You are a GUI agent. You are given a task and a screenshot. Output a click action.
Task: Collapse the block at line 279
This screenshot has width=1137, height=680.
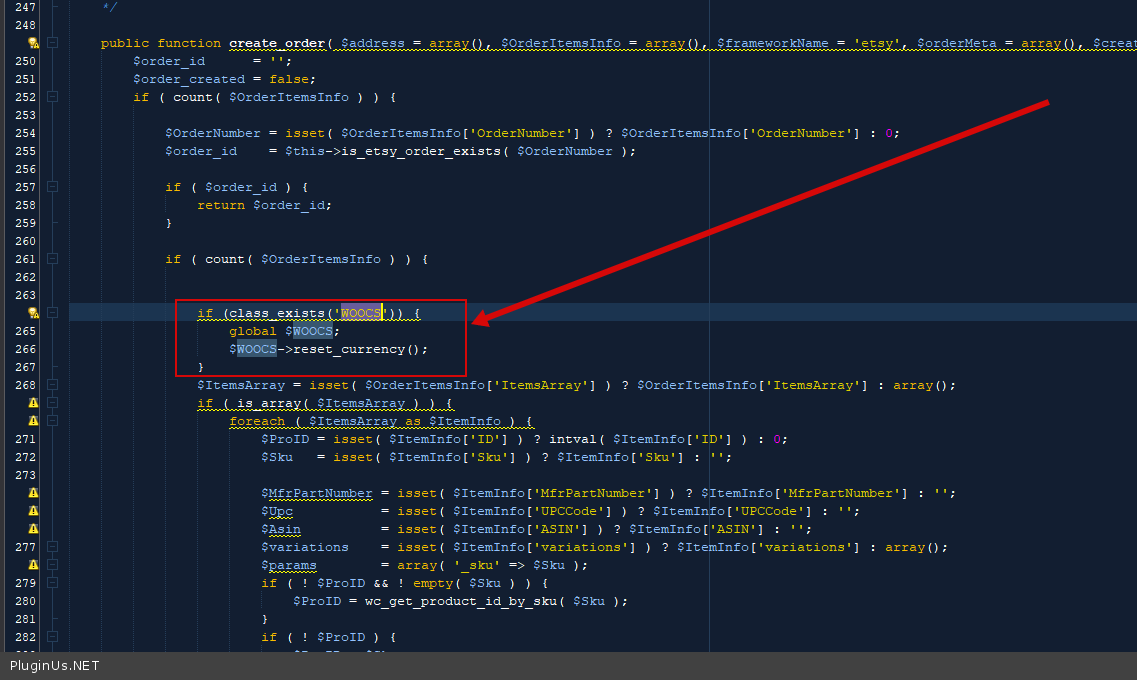tap(52, 583)
